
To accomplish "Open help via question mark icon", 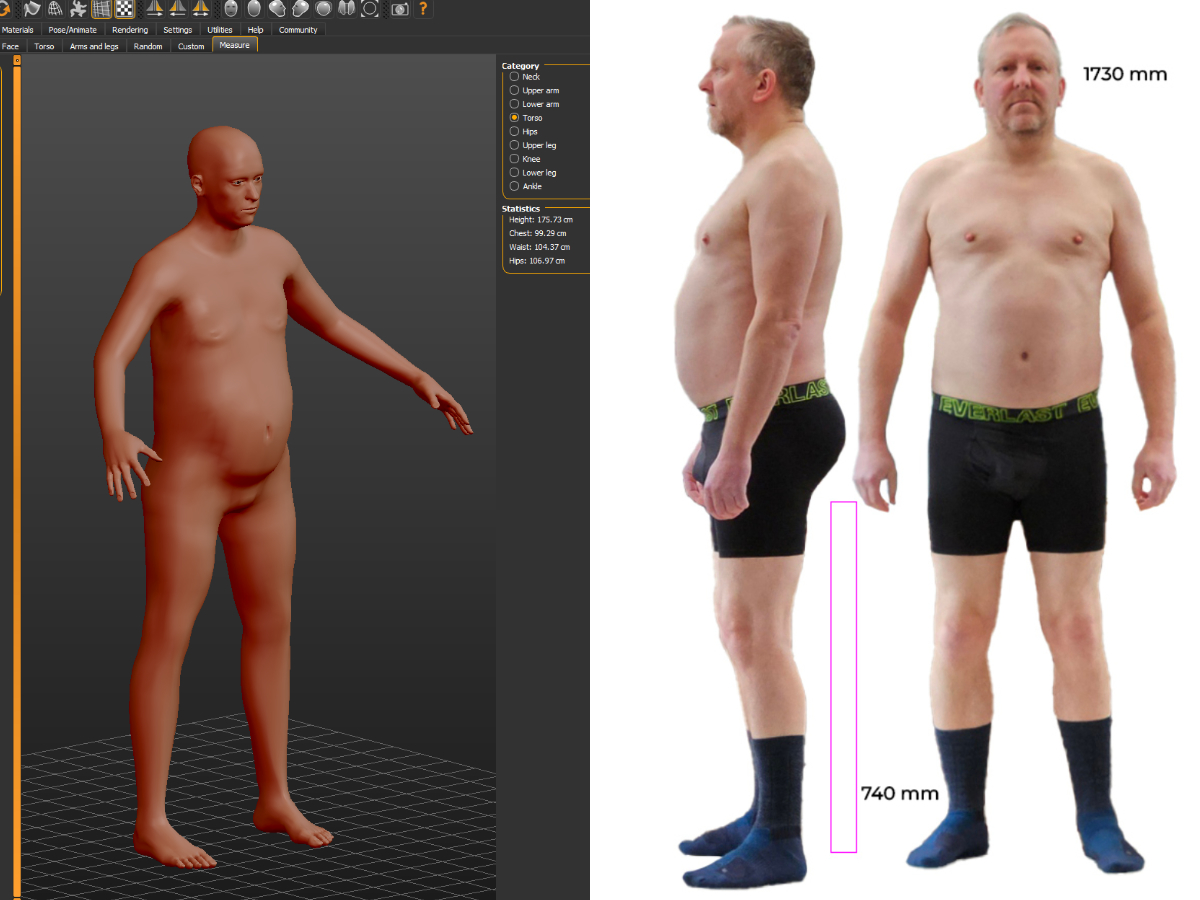I will (x=424, y=9).
